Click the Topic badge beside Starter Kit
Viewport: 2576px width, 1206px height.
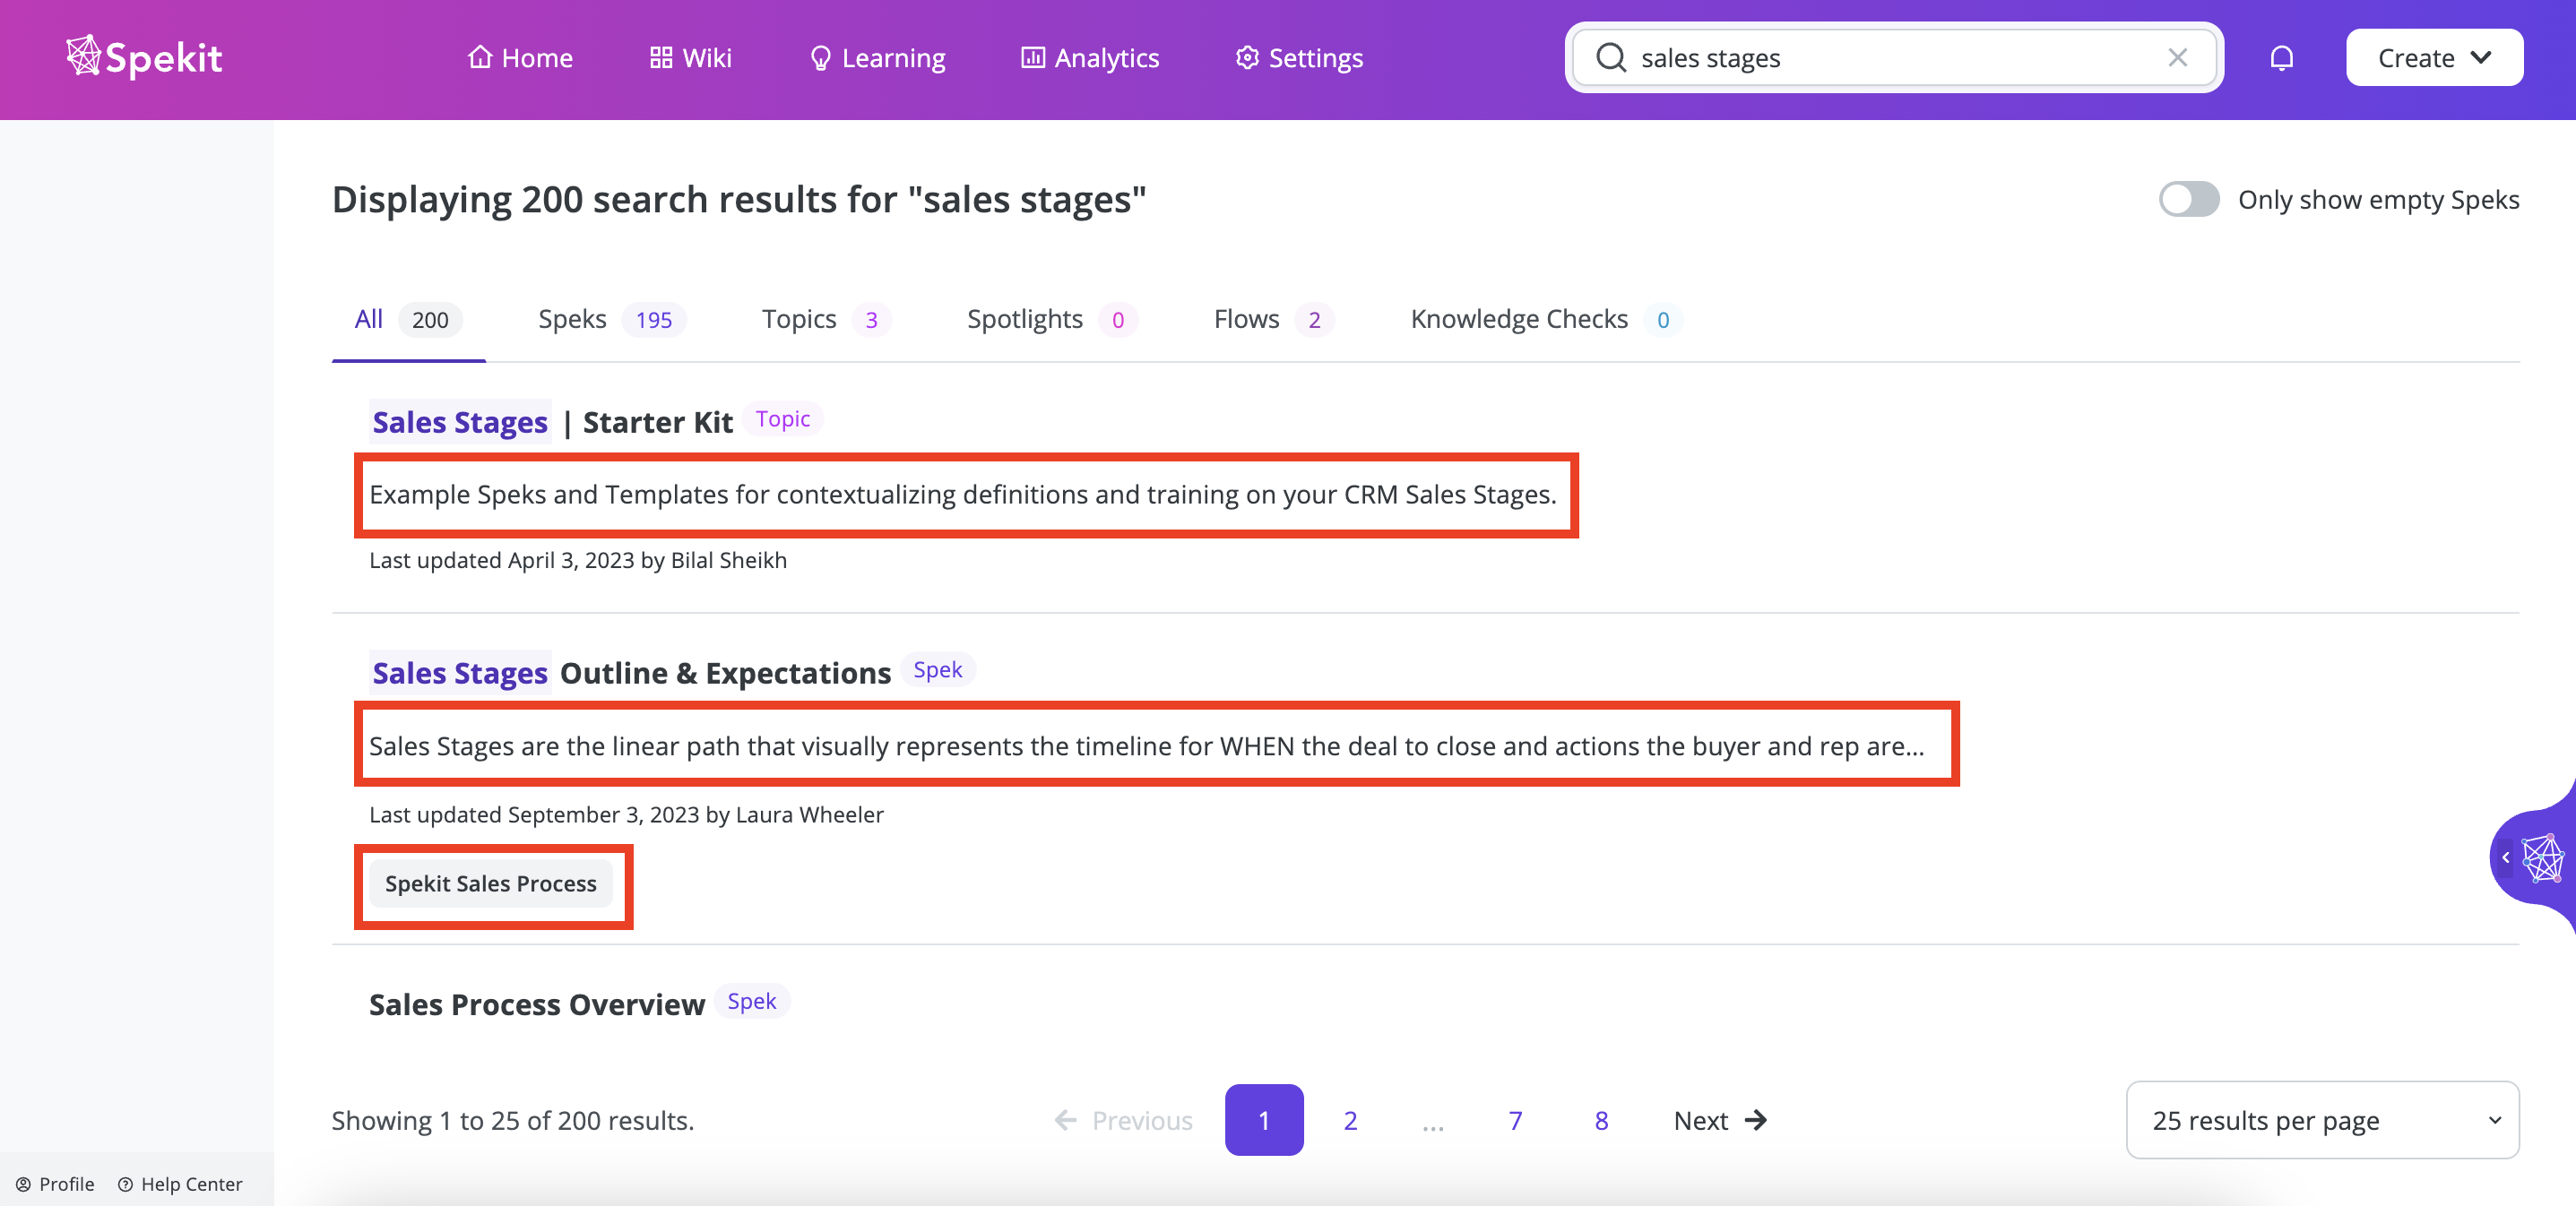(783, 419)
